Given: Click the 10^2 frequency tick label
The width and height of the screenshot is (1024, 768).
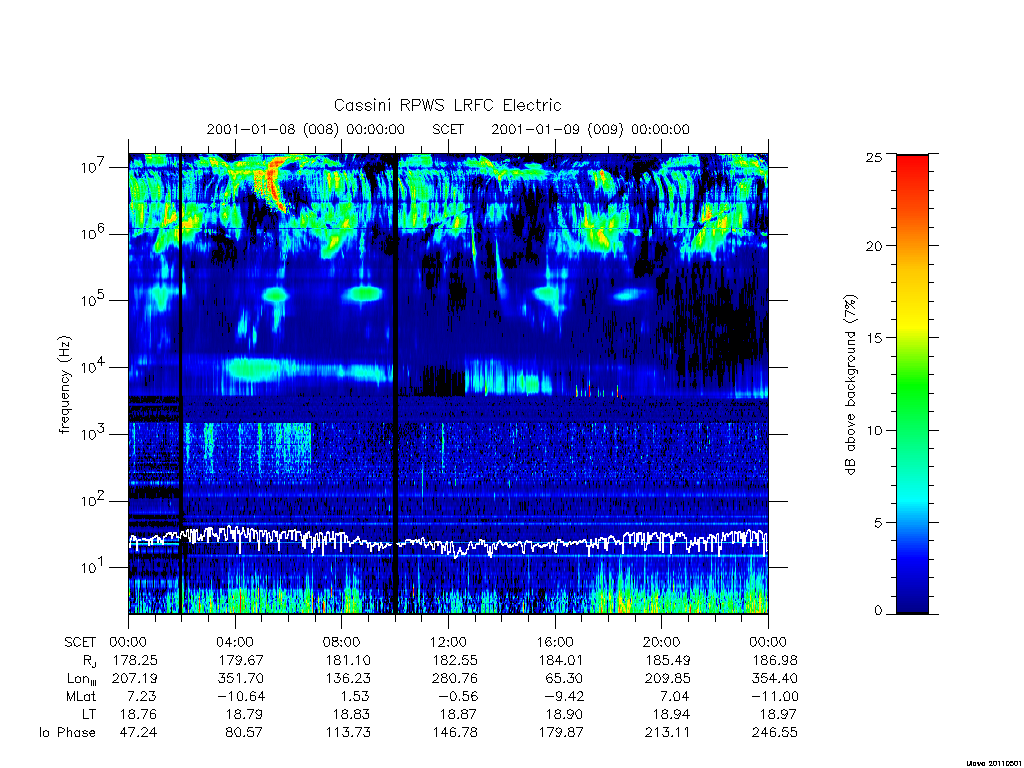Looking at the screenshot, I should coord(94,501).
